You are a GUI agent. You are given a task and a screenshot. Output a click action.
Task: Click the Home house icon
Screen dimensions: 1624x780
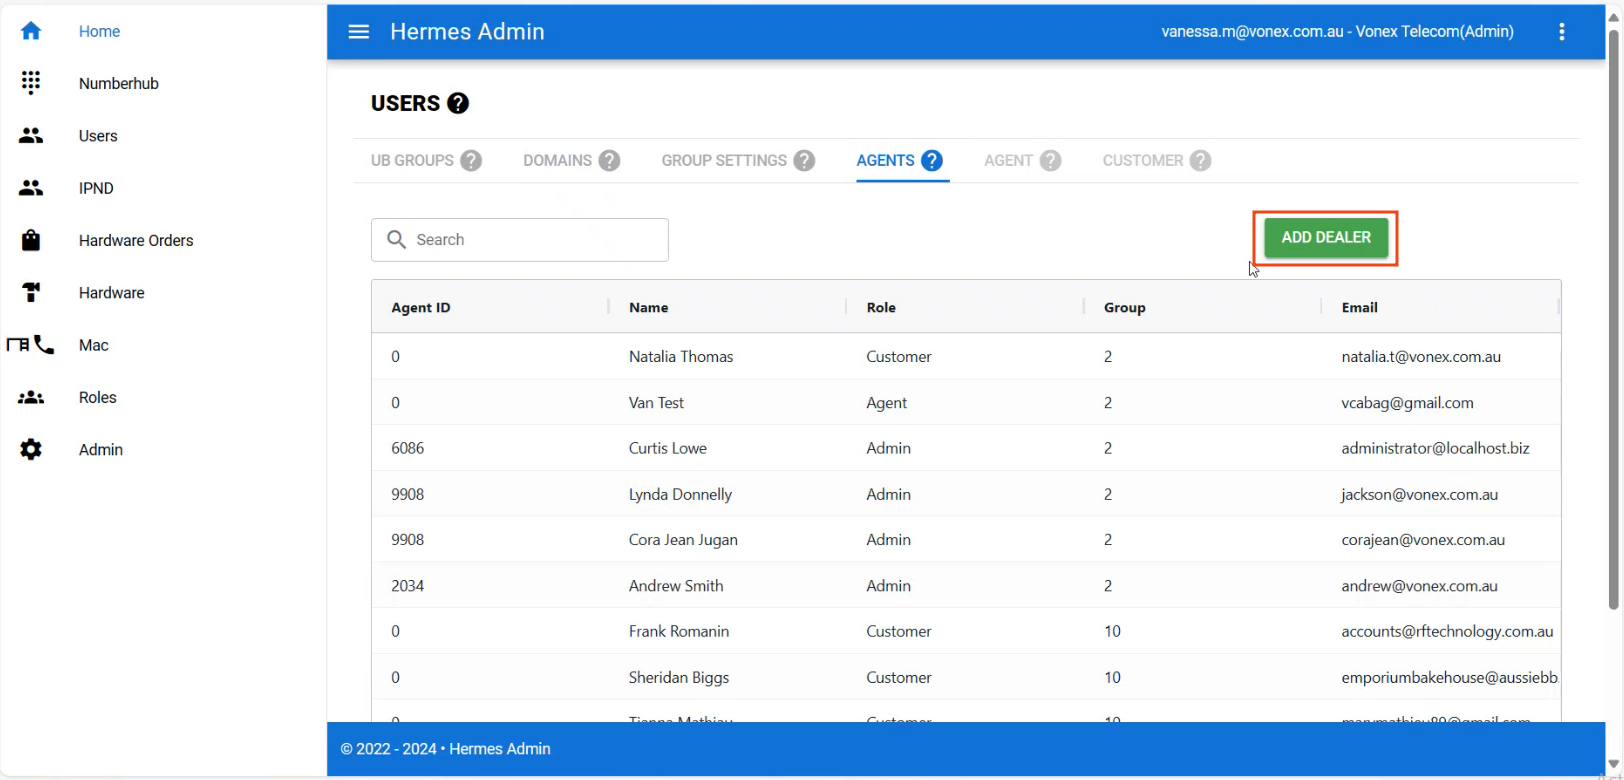coord(31,31)
